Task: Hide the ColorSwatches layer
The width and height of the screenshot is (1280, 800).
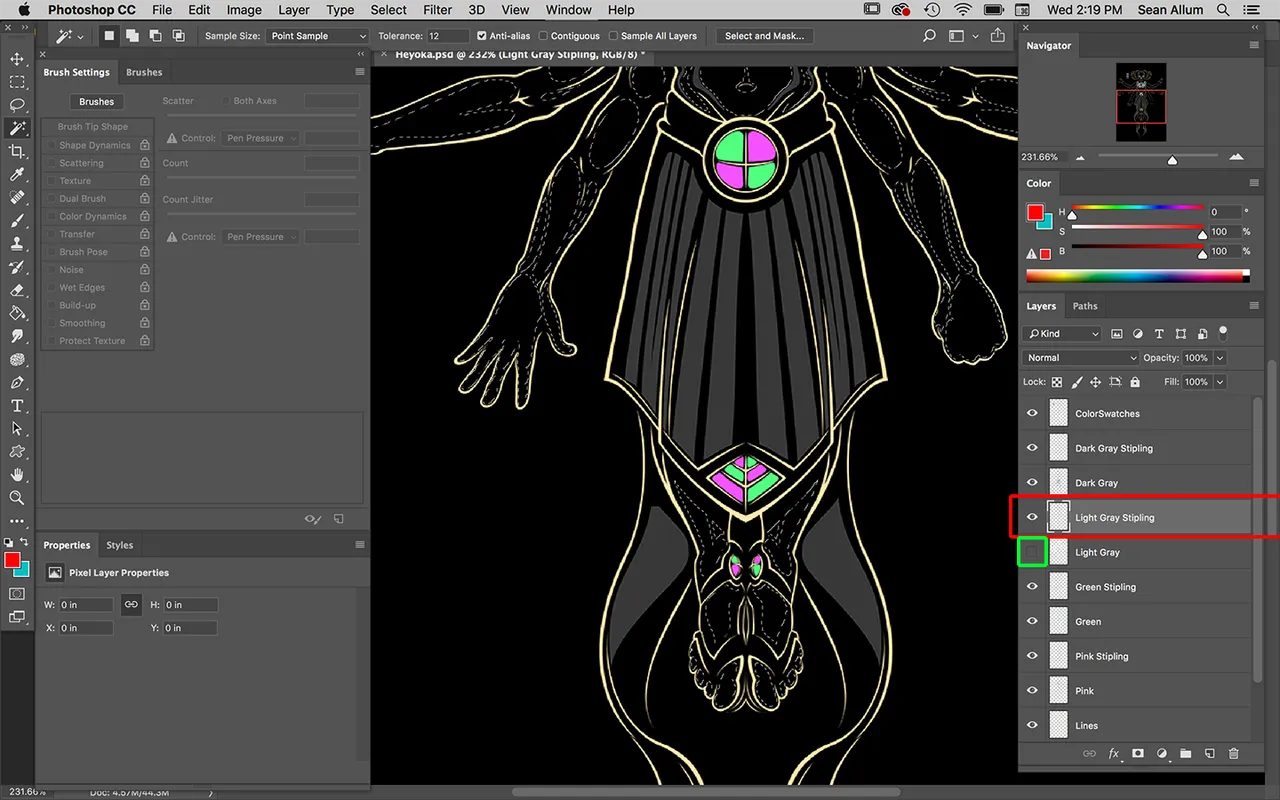Action: point(1032,413)
